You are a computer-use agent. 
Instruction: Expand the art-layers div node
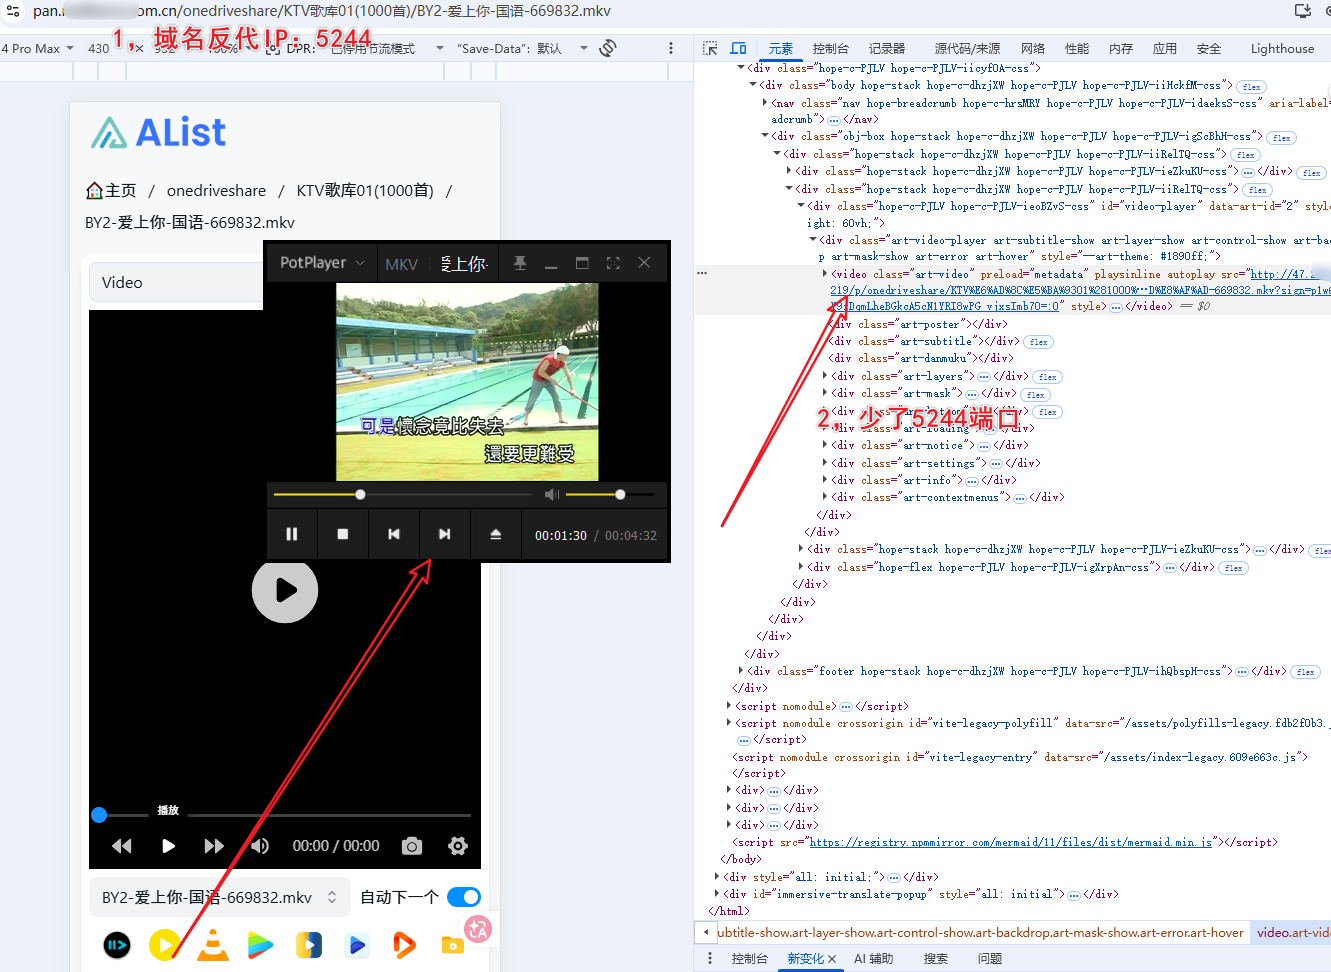pos(825,376)
